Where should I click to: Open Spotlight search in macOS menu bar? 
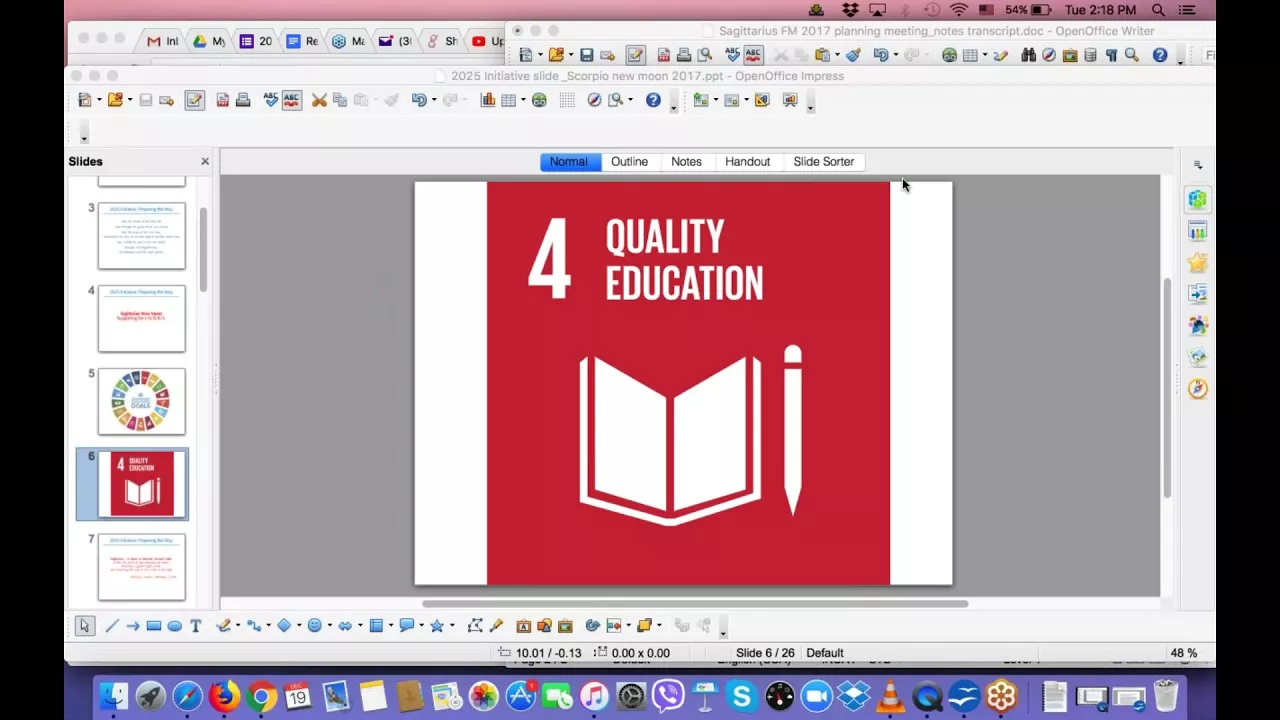[x=1158, y=10]
